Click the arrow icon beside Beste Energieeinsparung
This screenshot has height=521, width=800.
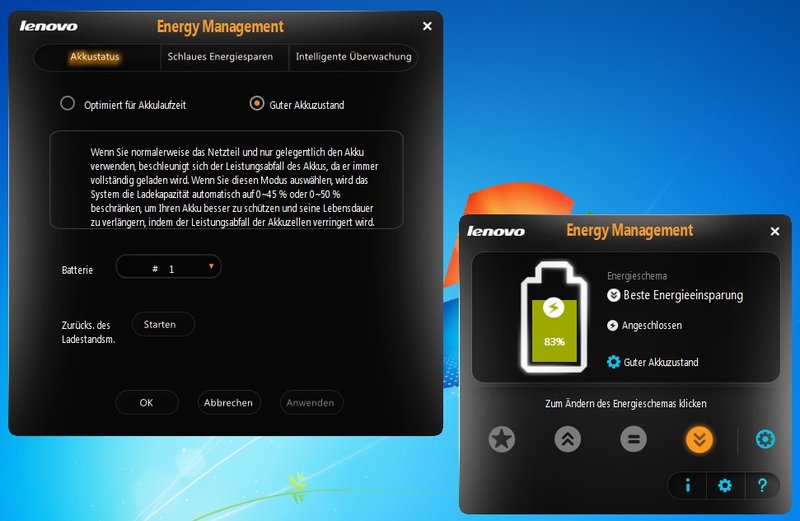point(613,295)
